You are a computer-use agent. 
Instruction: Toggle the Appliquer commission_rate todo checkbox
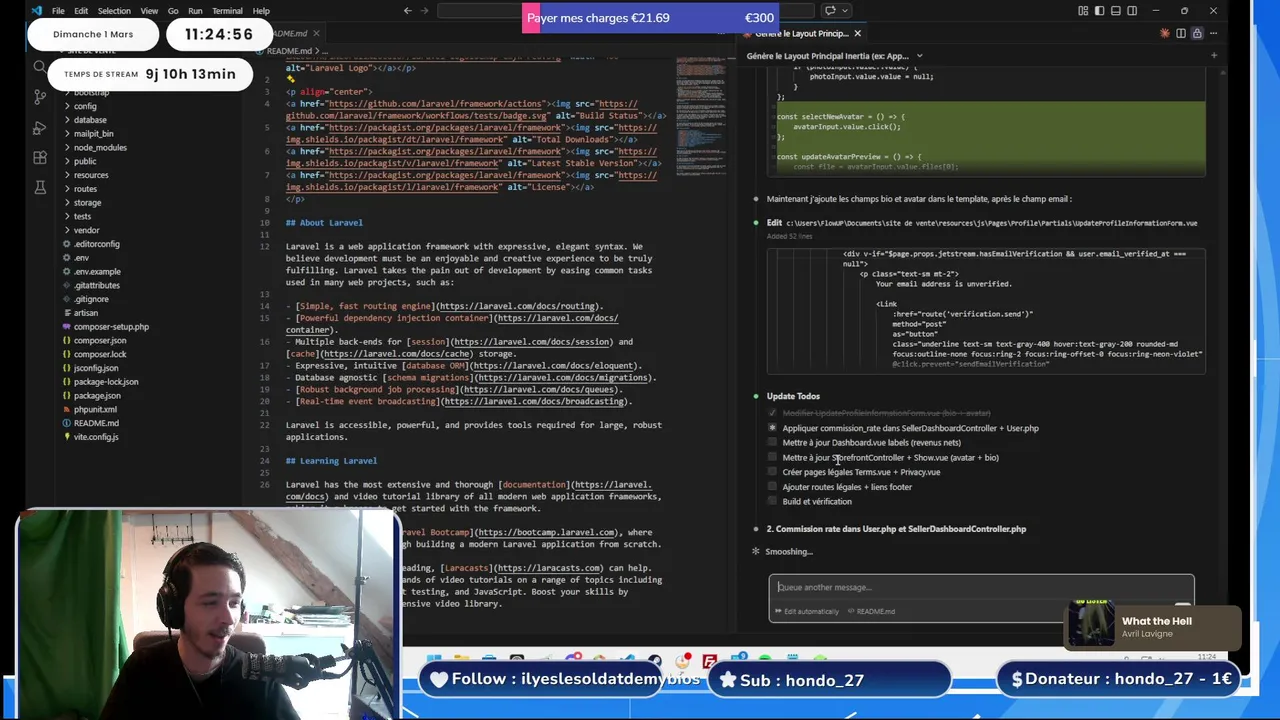click(x=772, y=428)
